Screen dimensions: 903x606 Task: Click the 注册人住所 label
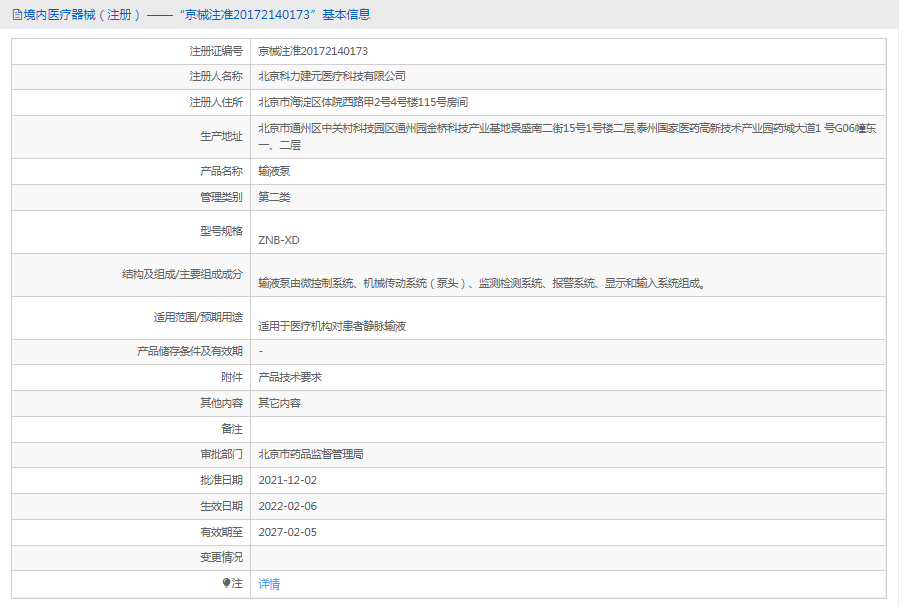[216, 102]
